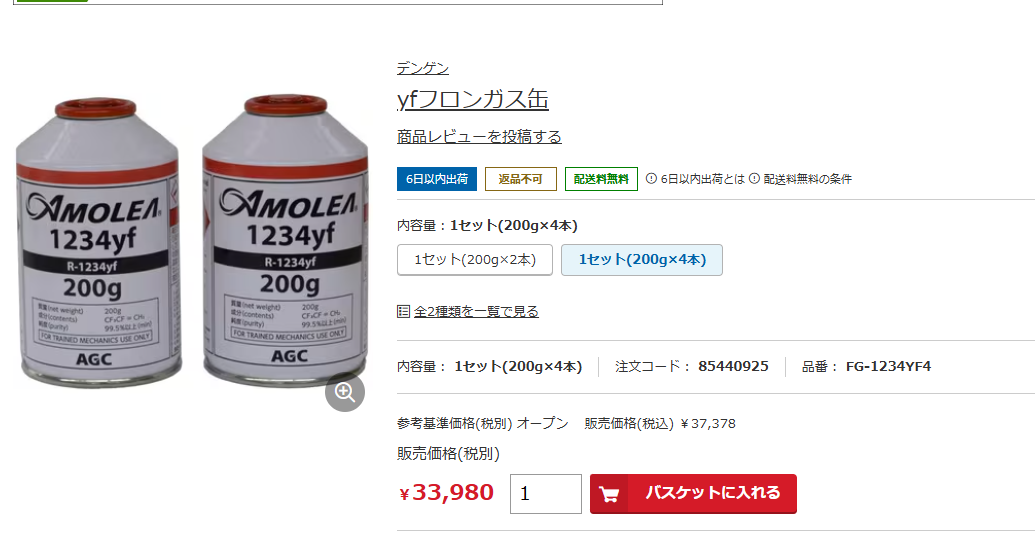Click the green 配送料無料 badge

[x=601, y=179]
